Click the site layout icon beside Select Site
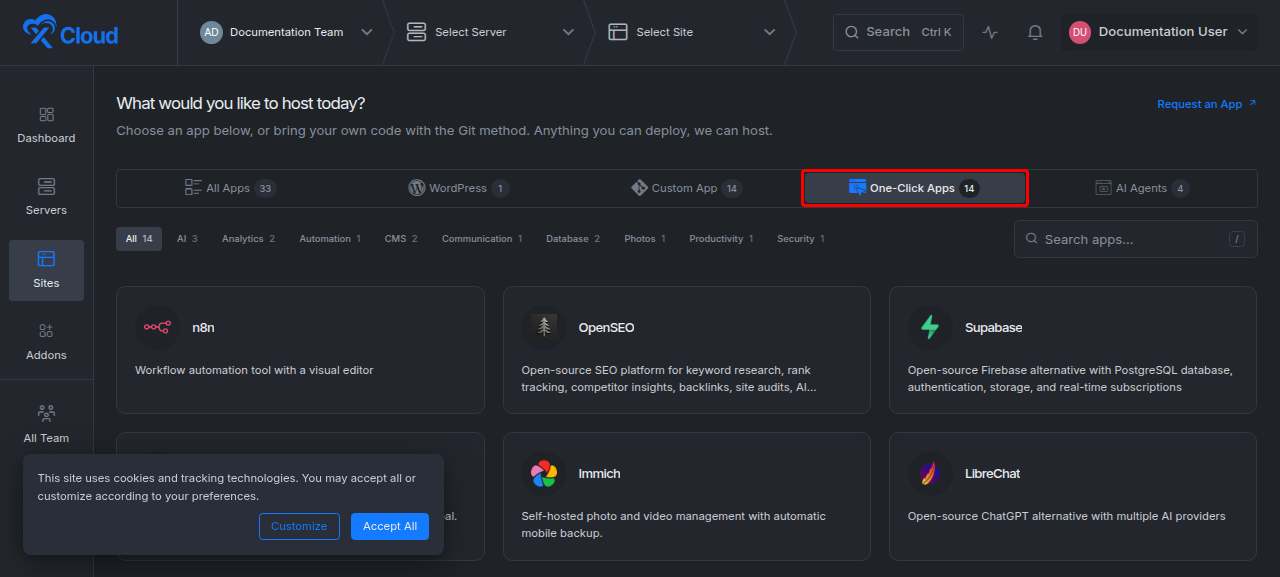This screenshot has height=577, width=1280. pos(618,32)
